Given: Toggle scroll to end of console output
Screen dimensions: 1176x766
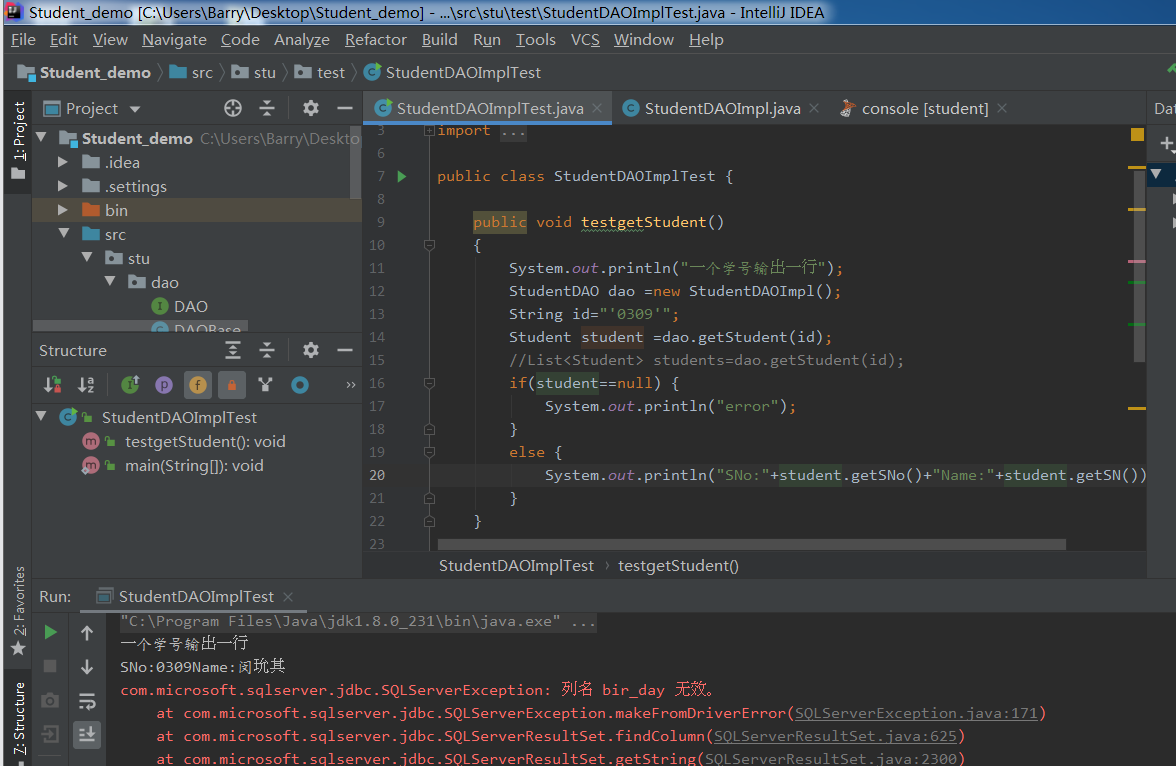Looking at the screenshot, I should [x=87, y=734].
